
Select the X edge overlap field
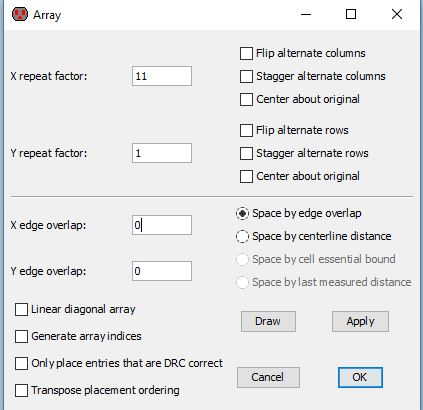(162, 225)
